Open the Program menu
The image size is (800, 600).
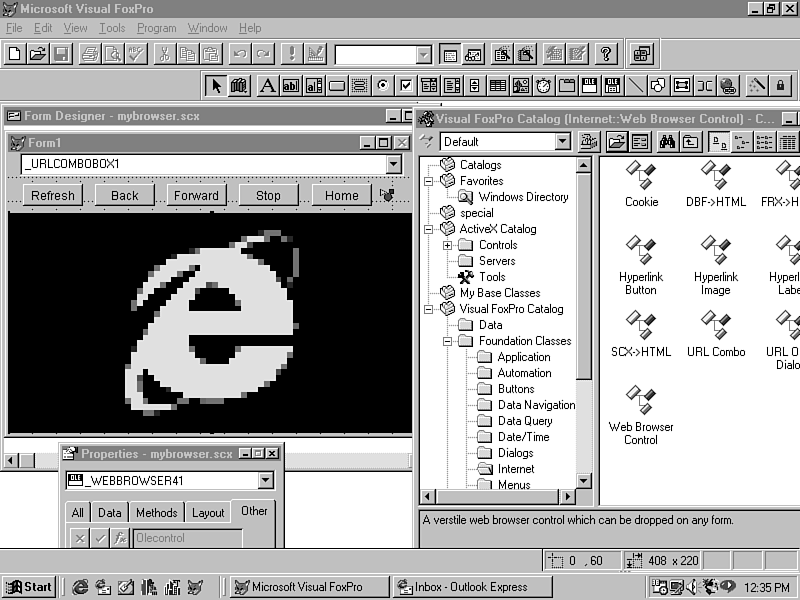pyautogui.click(x=156, y=28)
